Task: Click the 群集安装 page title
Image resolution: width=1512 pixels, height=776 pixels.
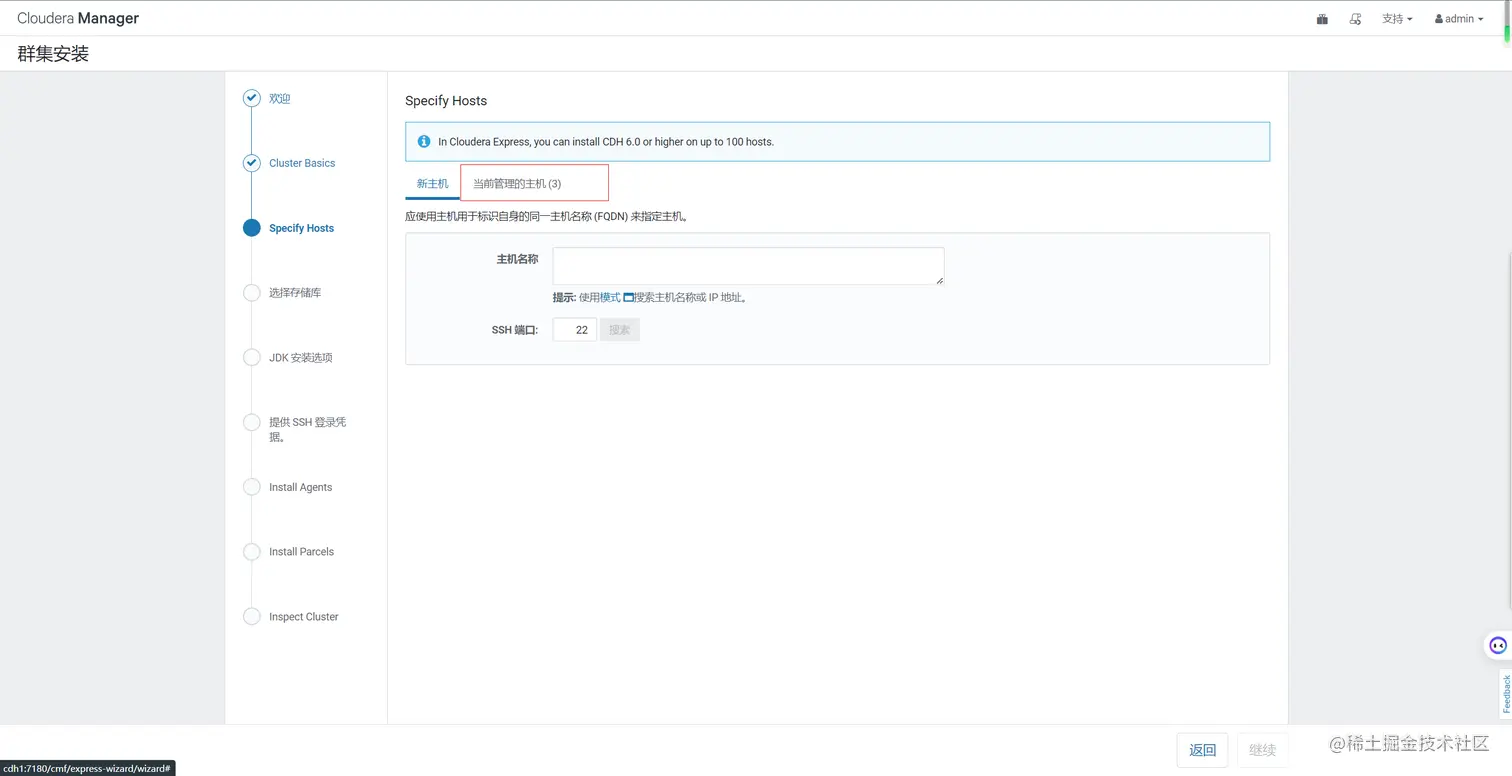Action: (x=53, y=54)
